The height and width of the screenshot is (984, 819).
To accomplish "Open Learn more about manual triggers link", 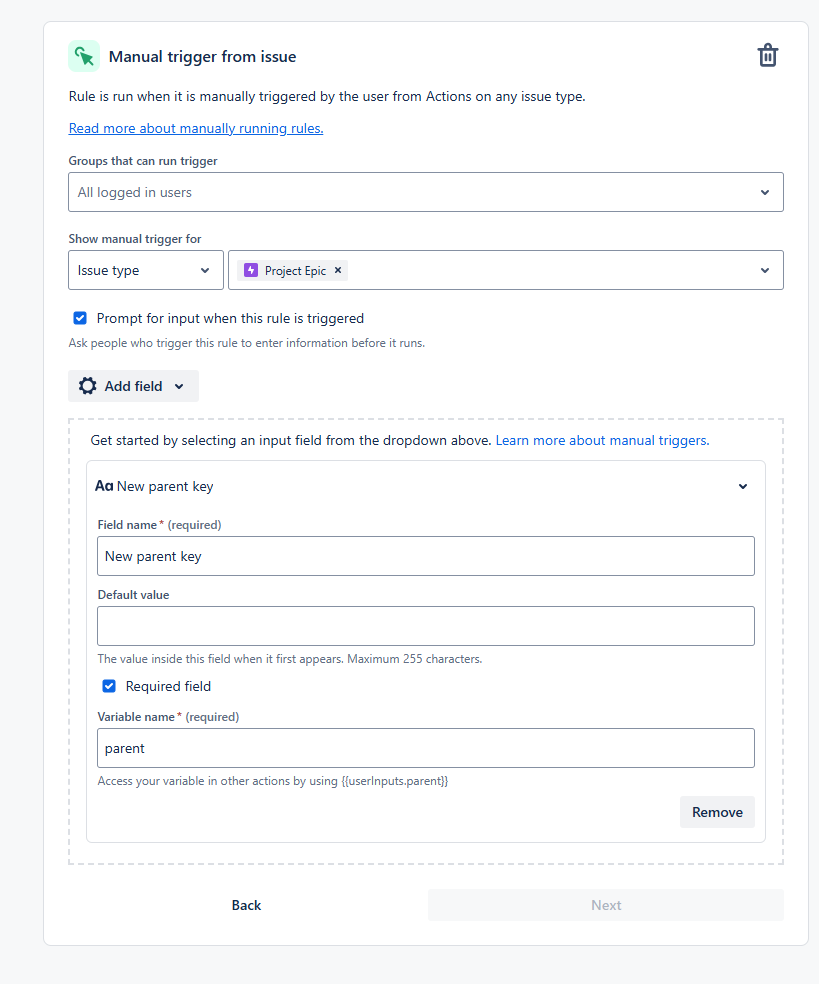I will [602, 440].
